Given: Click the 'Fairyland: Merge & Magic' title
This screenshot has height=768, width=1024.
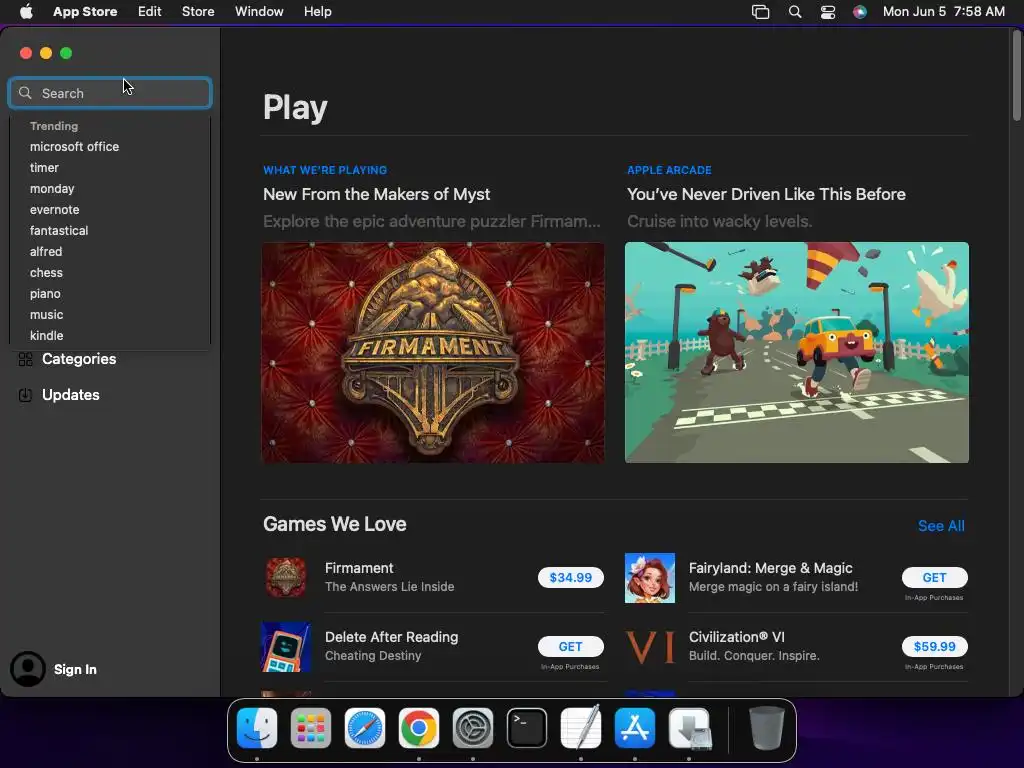Looking at the screenshot, I should coord(771,568).
